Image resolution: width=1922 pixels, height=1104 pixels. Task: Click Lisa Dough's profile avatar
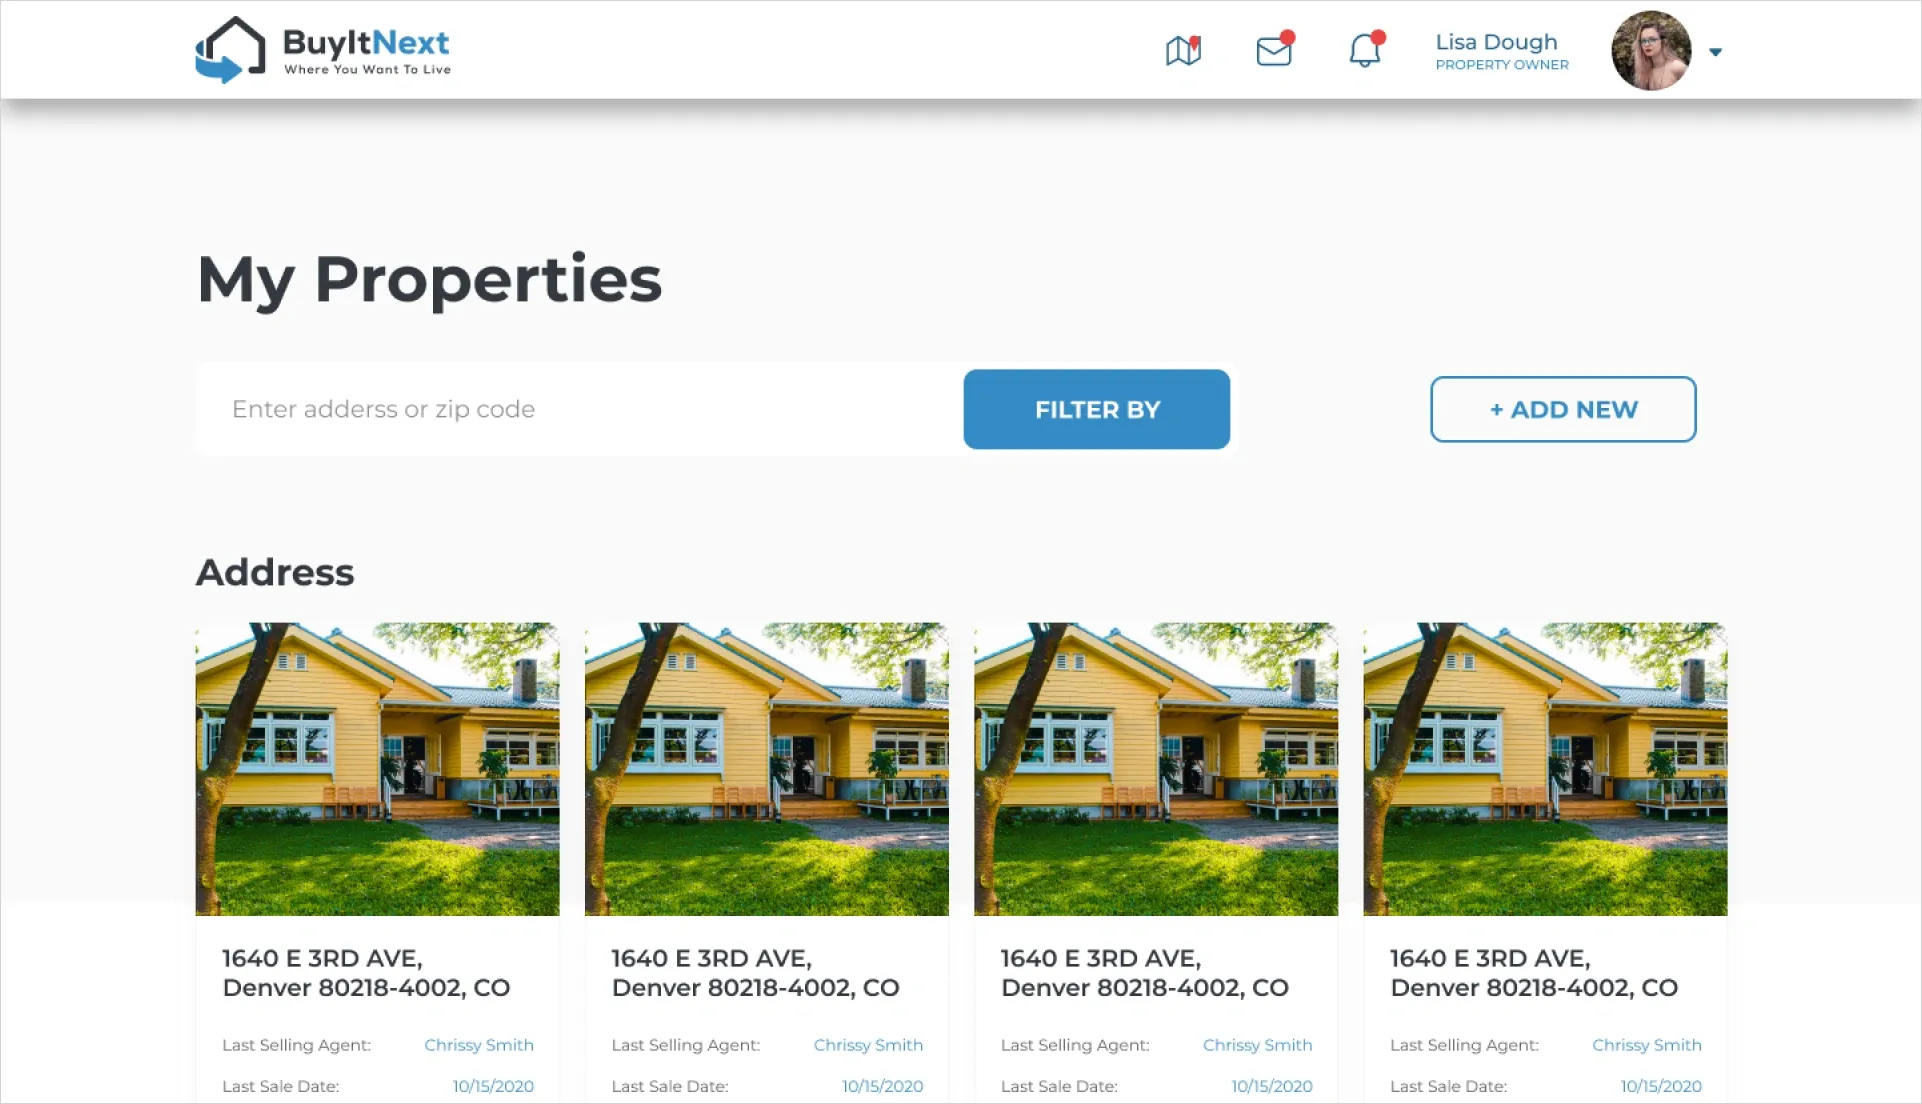pos(1651,51)
